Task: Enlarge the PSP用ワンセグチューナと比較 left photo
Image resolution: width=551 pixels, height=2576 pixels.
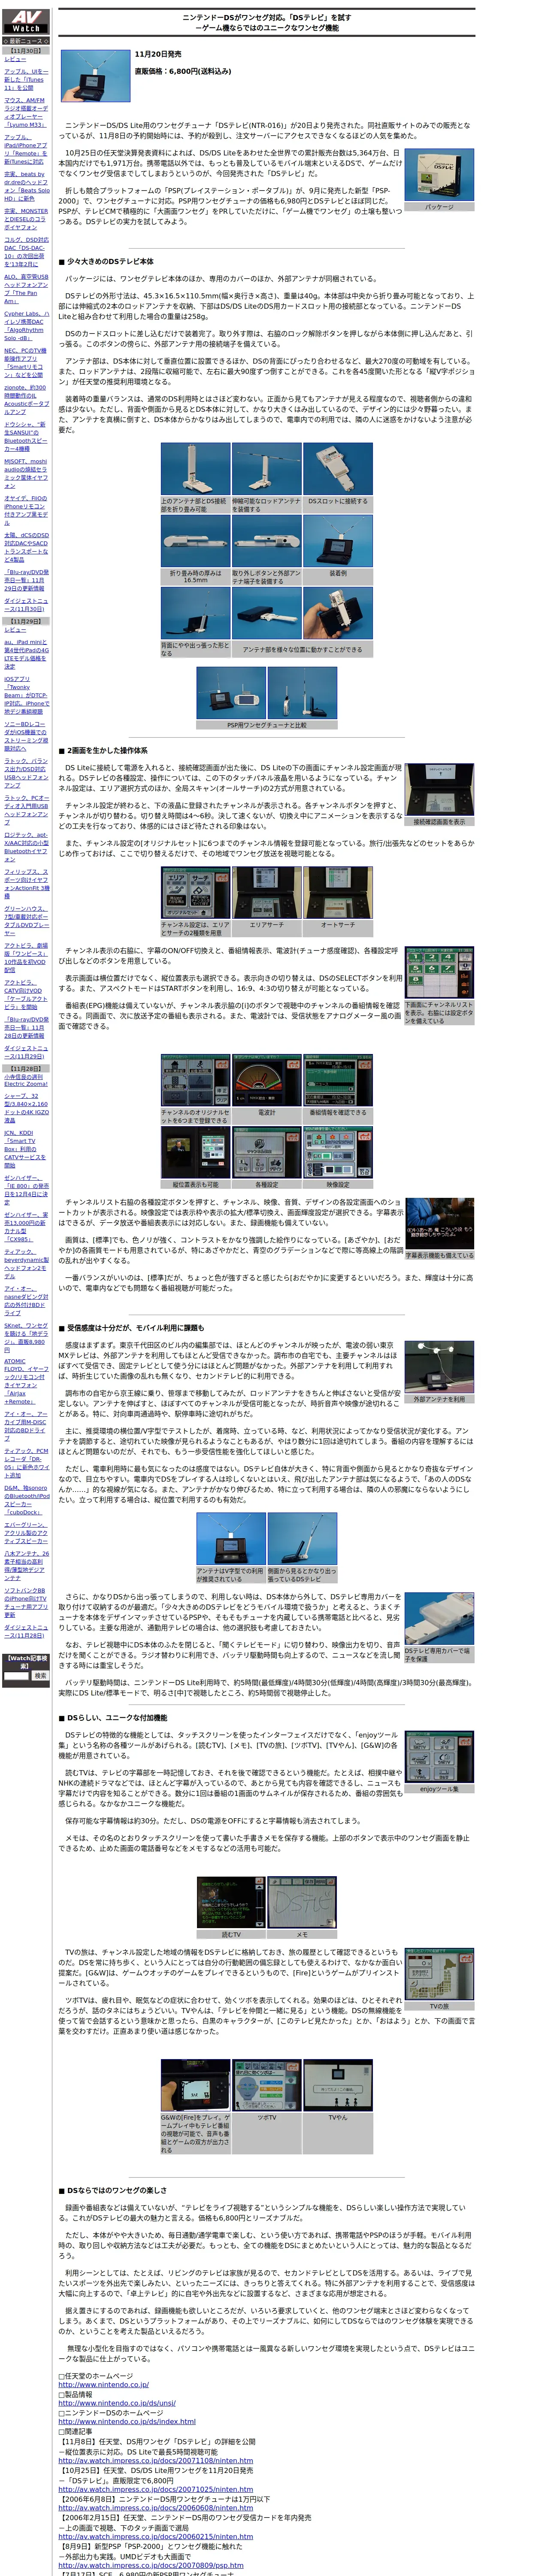Action: (x=231, y=694)
